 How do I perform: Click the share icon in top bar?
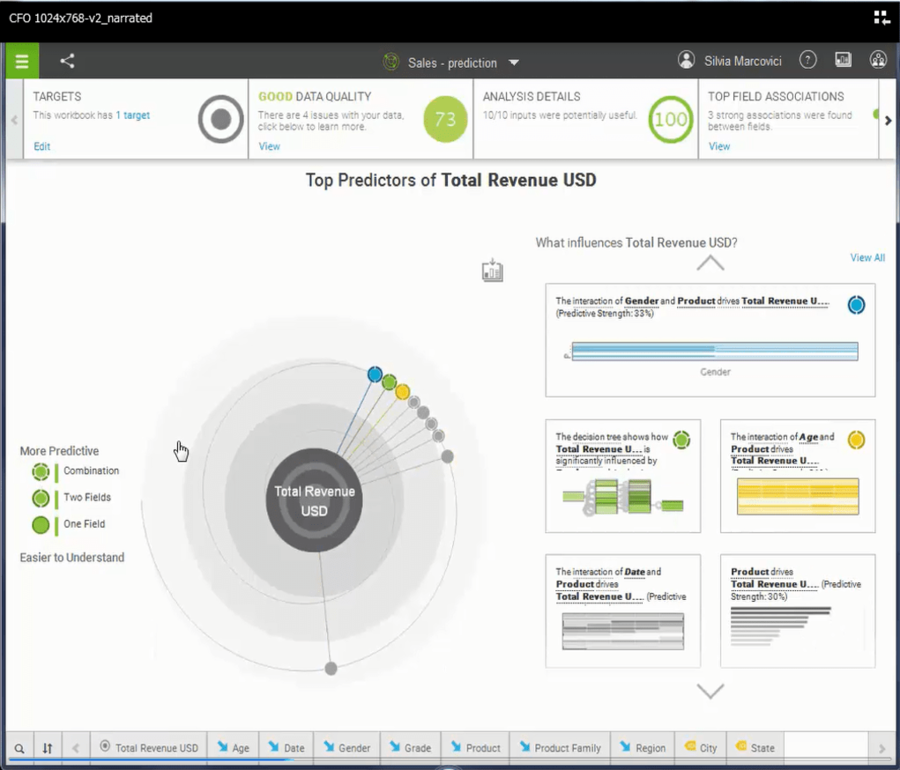point(67,62)
